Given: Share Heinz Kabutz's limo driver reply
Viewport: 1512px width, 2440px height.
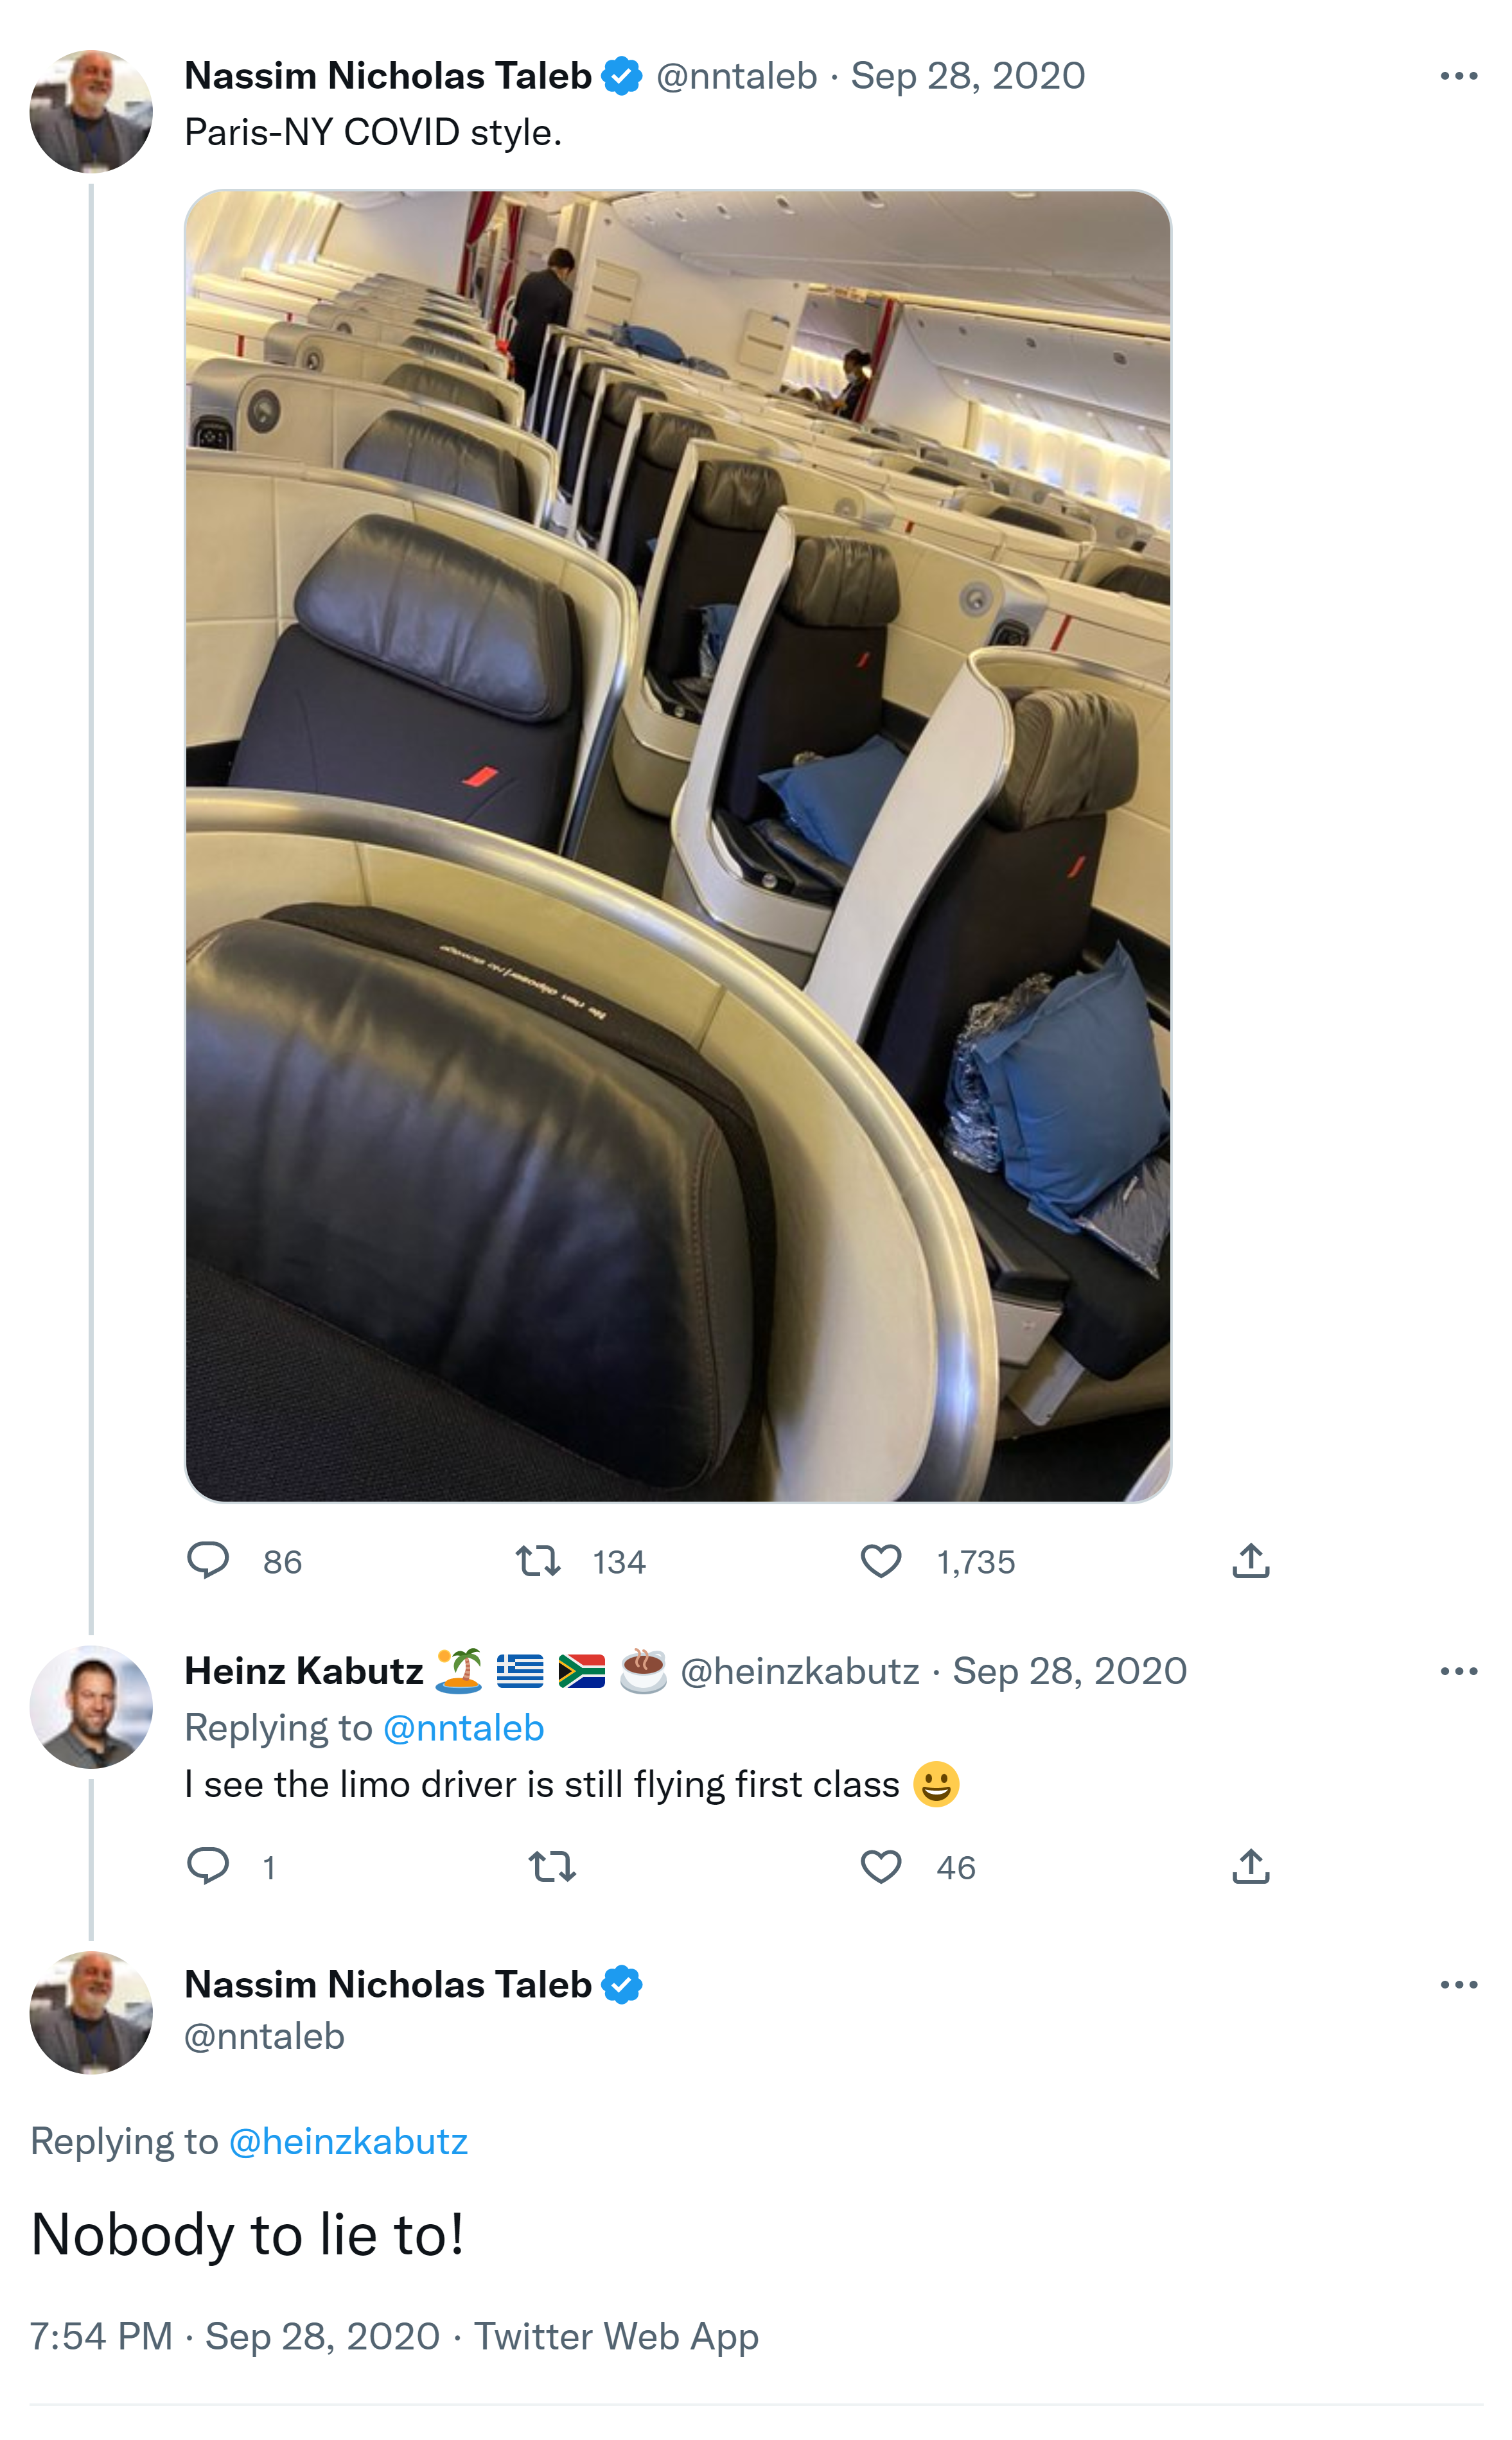Looking at the screenshot, I should click(x=1250, y=1866).
